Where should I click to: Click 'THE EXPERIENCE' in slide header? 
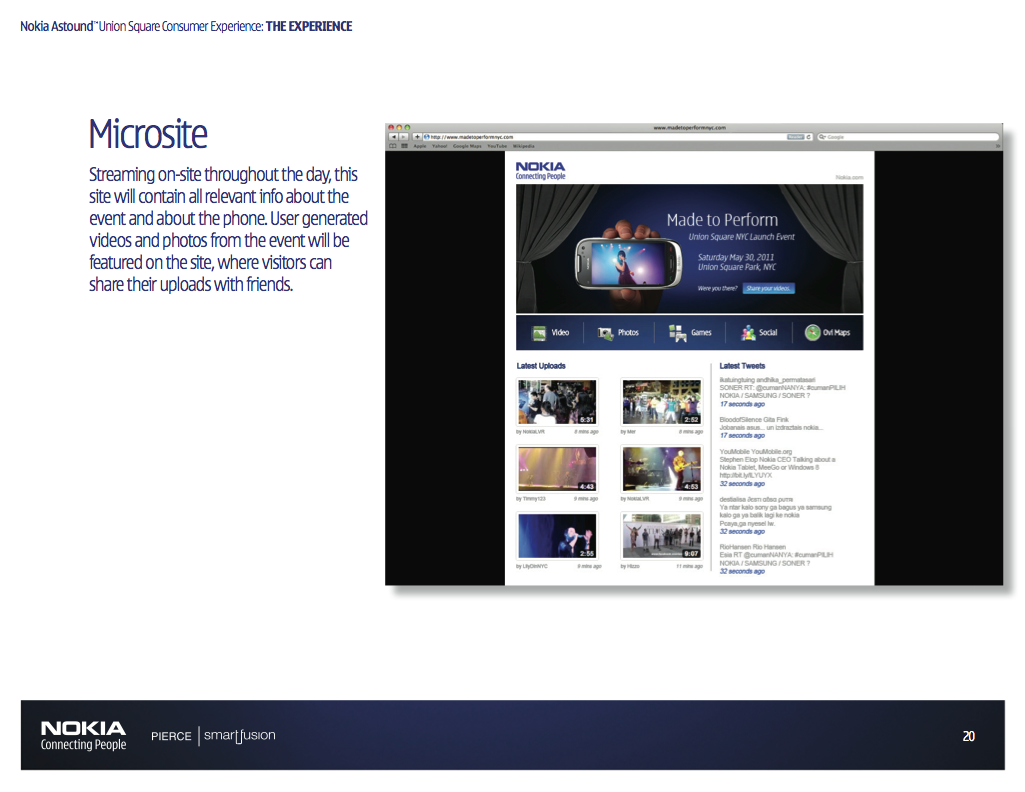tap(309, 27)
